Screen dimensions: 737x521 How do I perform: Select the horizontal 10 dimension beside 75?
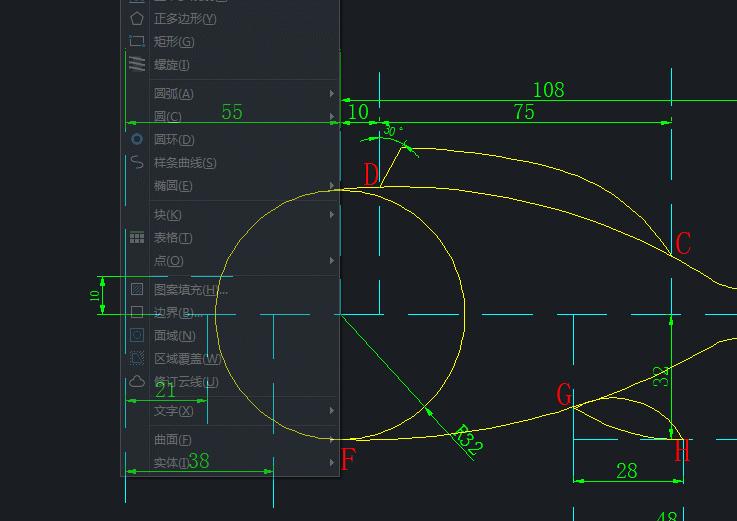(358, 112)
